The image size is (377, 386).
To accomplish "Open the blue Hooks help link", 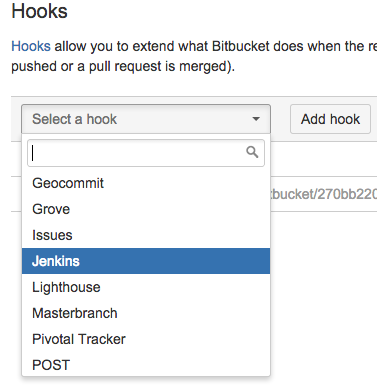I will [31, 46].
